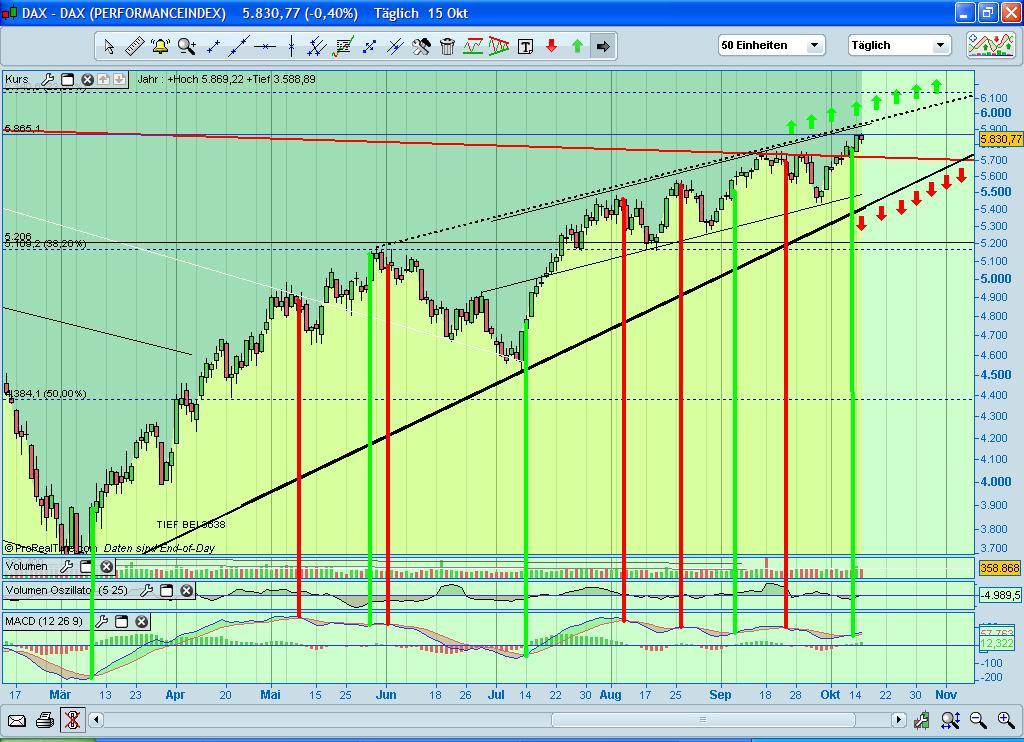Select the red down-arrow marker tool

(552, 45)
